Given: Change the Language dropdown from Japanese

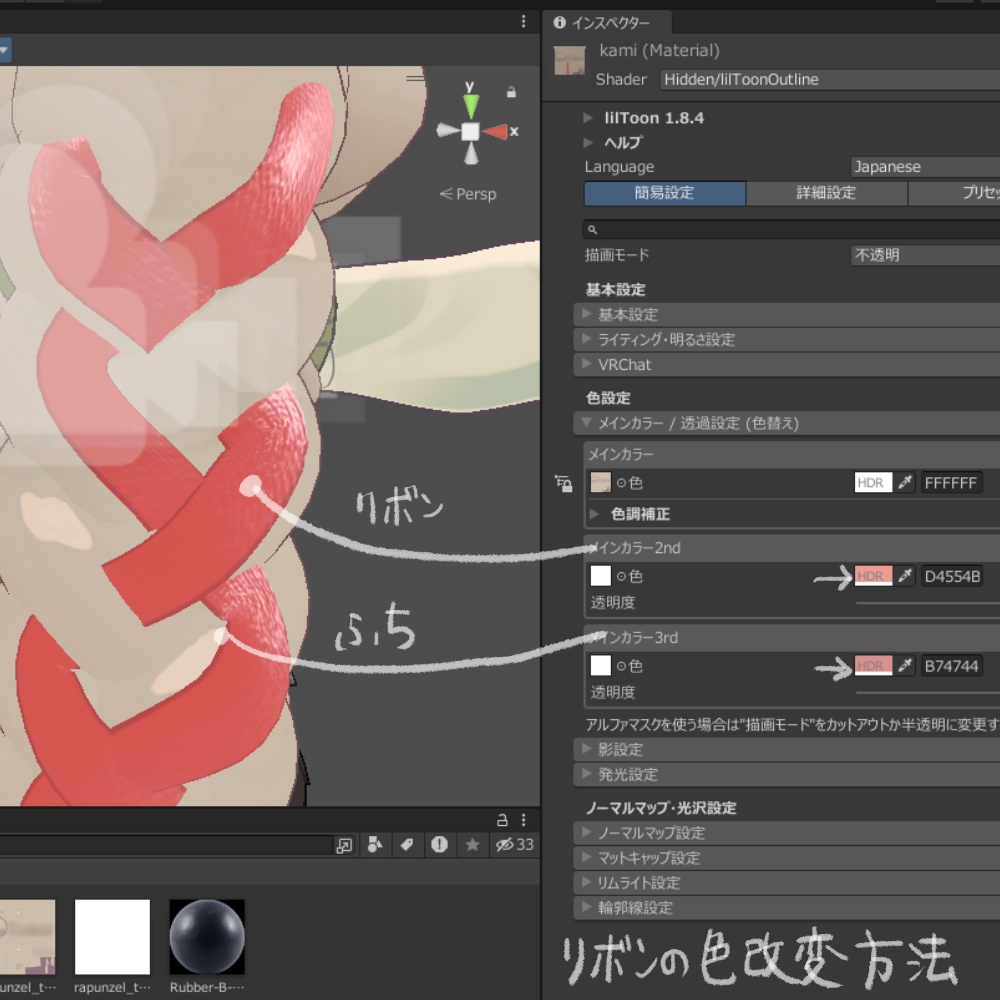Looking at the screenshot, I should coord(920,166).
